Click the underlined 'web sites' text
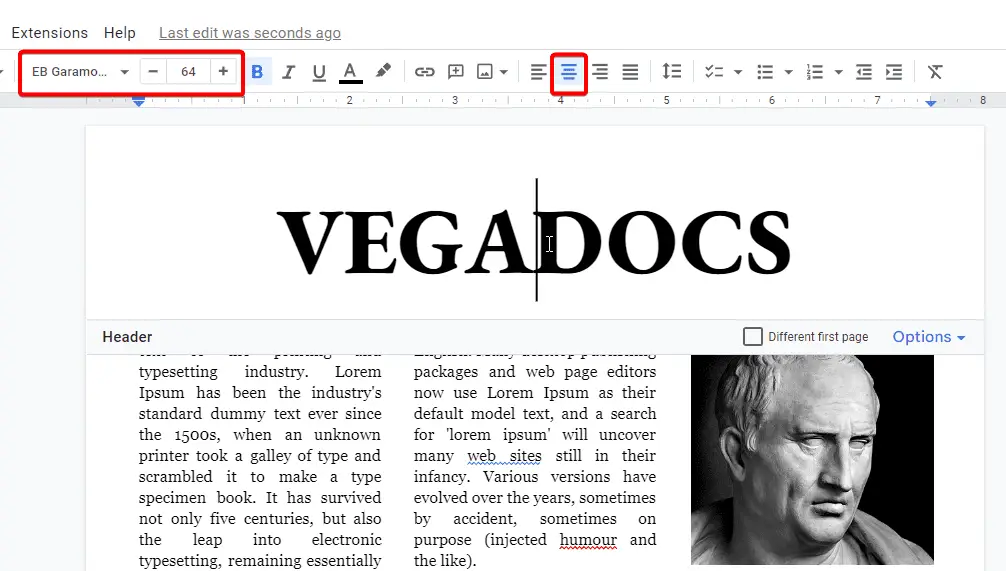This screenshot has width=1006, height=571. click(x=504, y=456)
